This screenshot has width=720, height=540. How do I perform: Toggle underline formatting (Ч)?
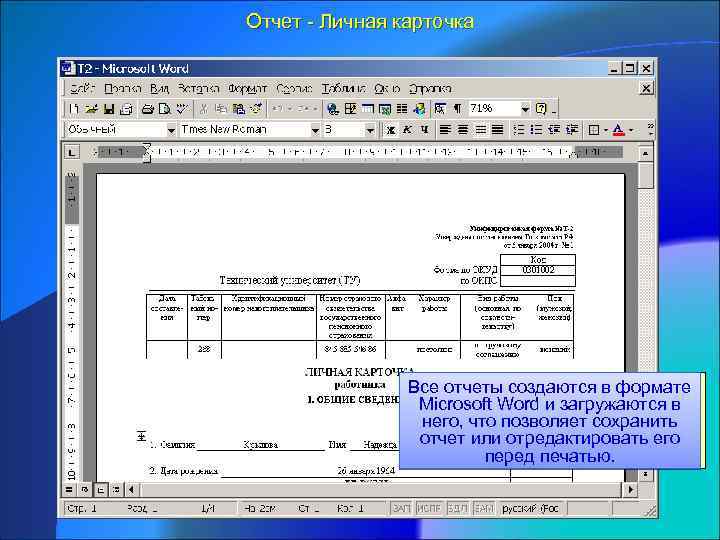[425, 130]
